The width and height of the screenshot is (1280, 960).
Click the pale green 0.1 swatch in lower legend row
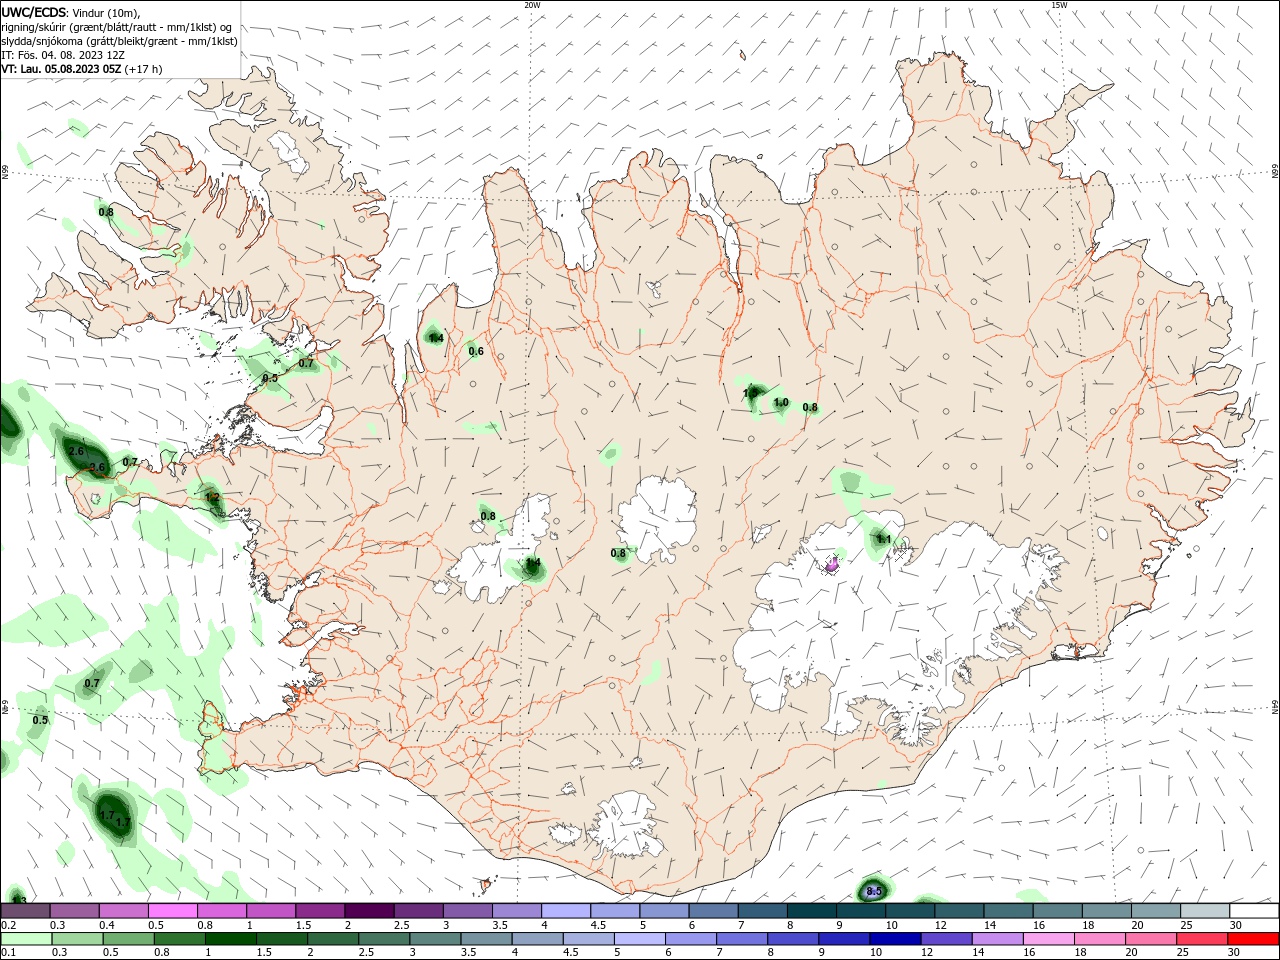click(26, 939)
